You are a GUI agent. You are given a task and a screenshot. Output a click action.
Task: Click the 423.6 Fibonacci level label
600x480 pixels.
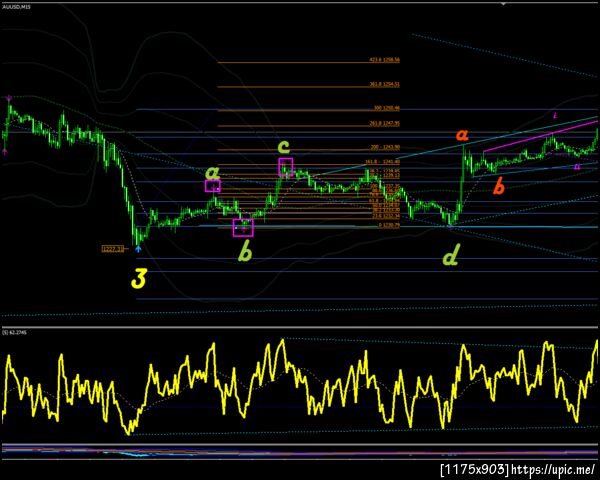(385, 60)
